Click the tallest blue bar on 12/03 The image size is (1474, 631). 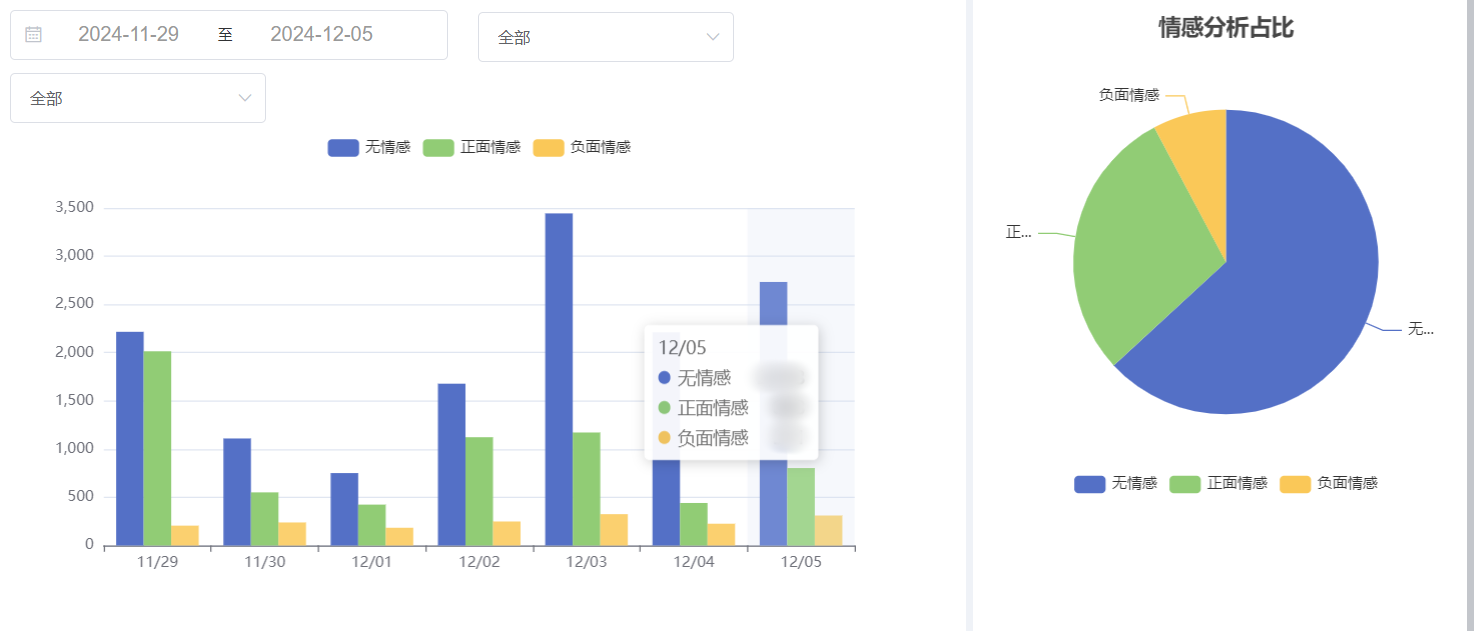click(558, 380)
